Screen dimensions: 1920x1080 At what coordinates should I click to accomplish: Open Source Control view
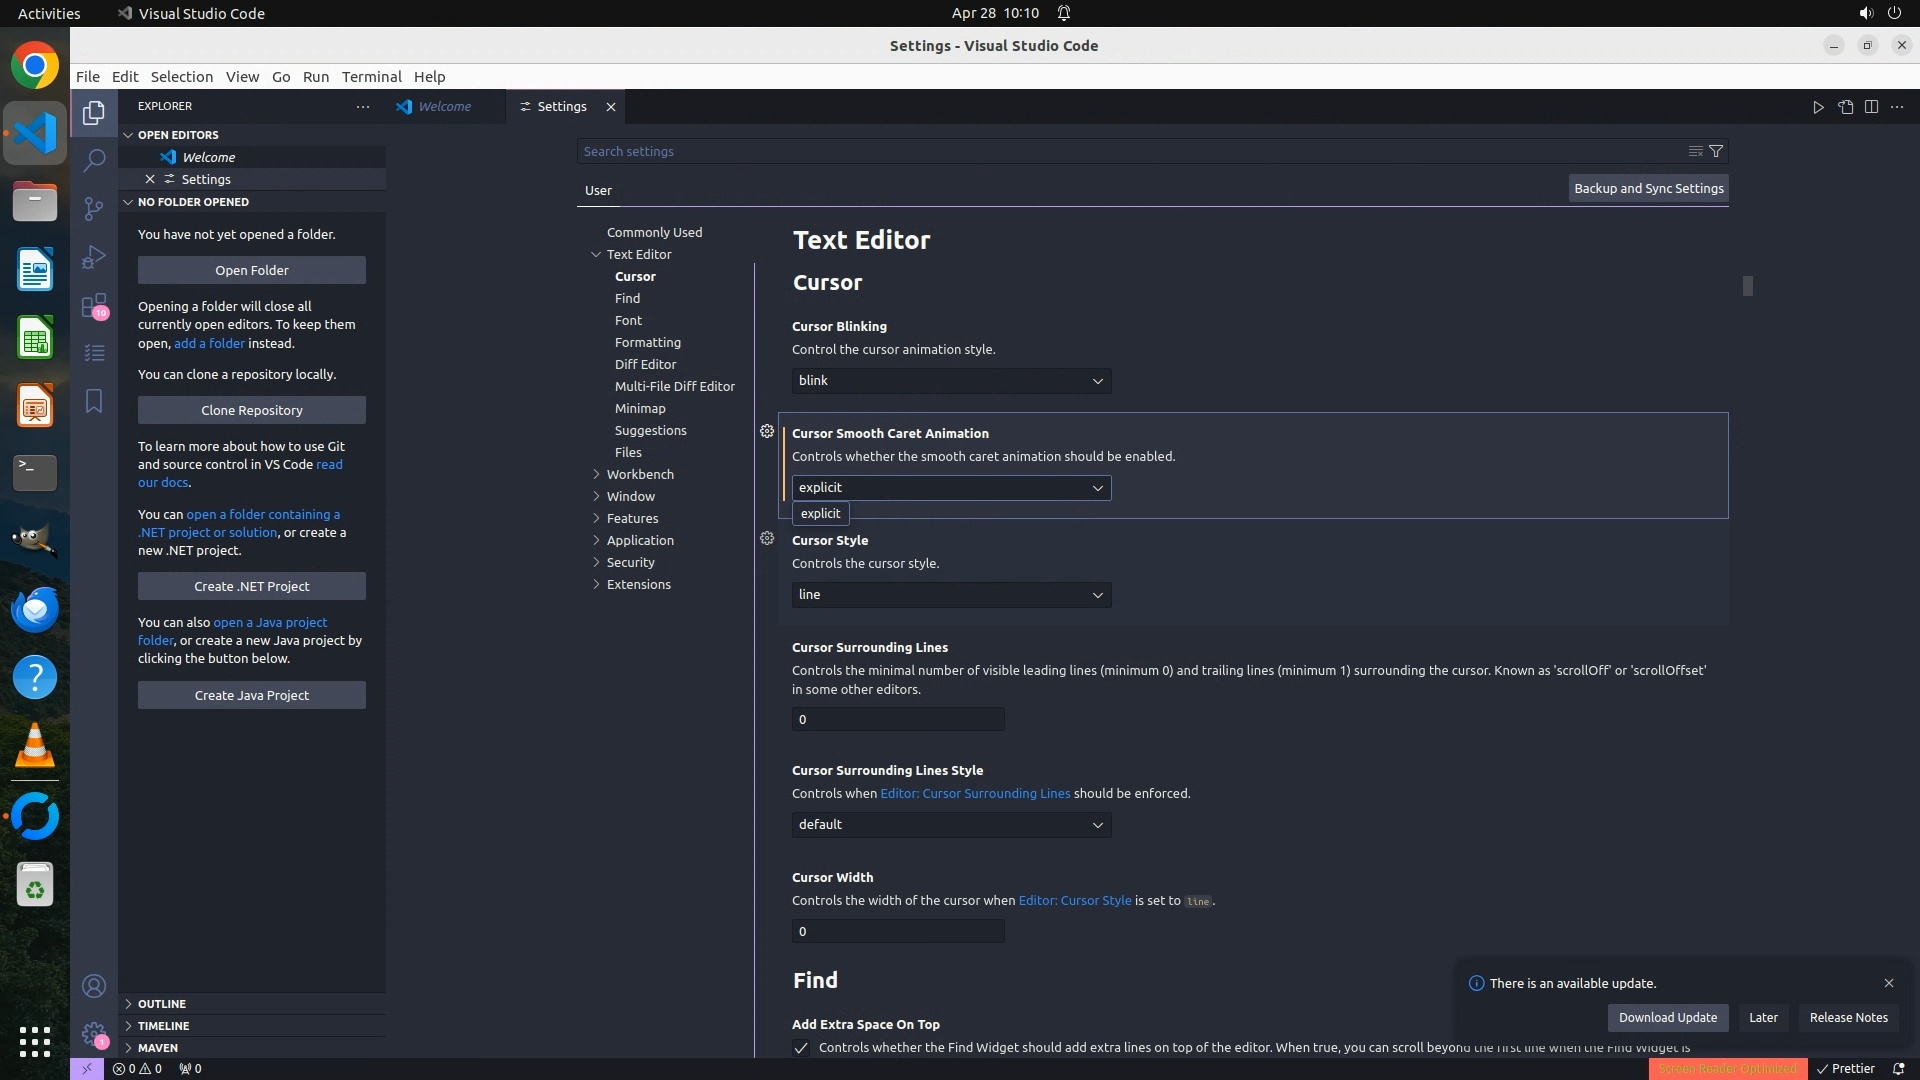94,208
